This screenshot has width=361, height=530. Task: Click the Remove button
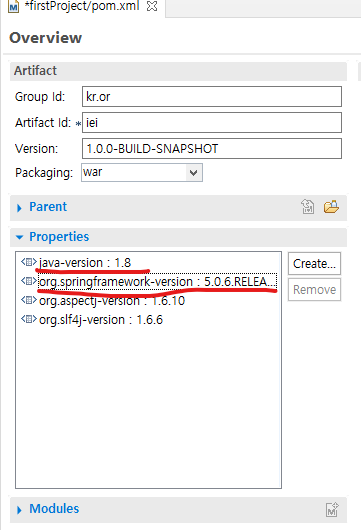click(x=314, y=290)
